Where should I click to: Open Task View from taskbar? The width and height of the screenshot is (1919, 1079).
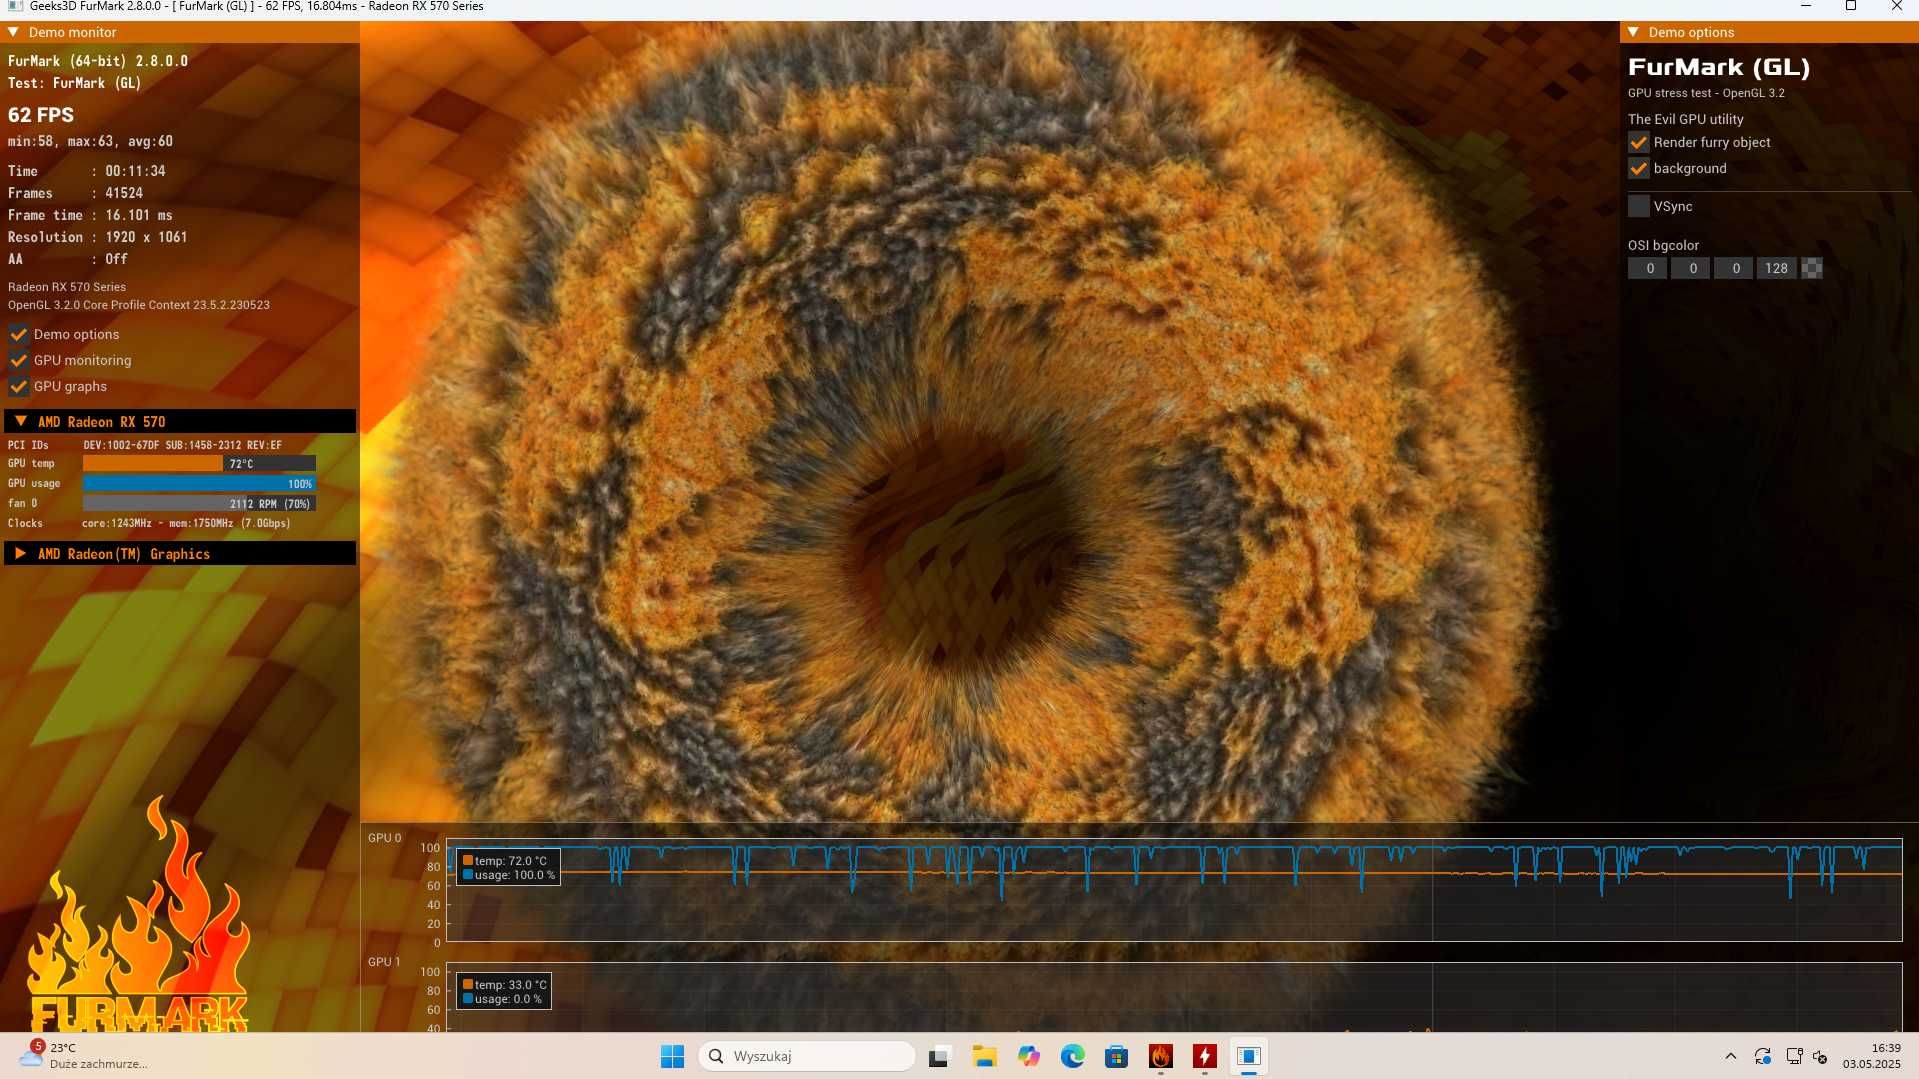[x=939, y=1056]
